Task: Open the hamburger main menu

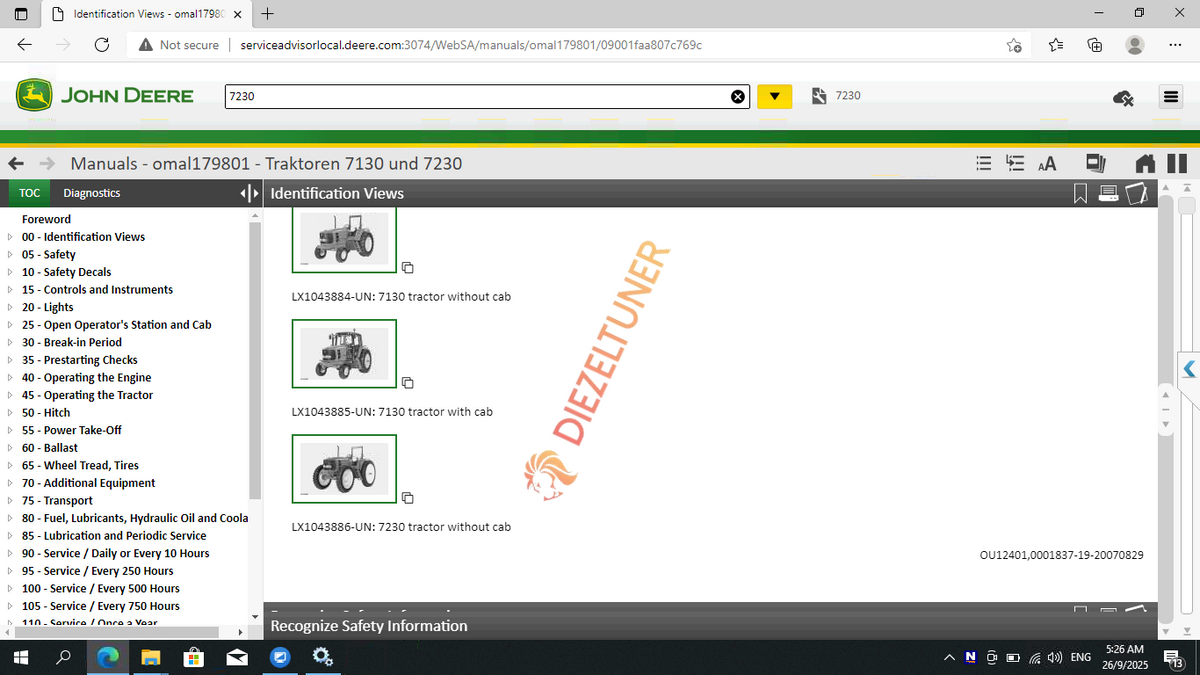Action: point(1169,97)
